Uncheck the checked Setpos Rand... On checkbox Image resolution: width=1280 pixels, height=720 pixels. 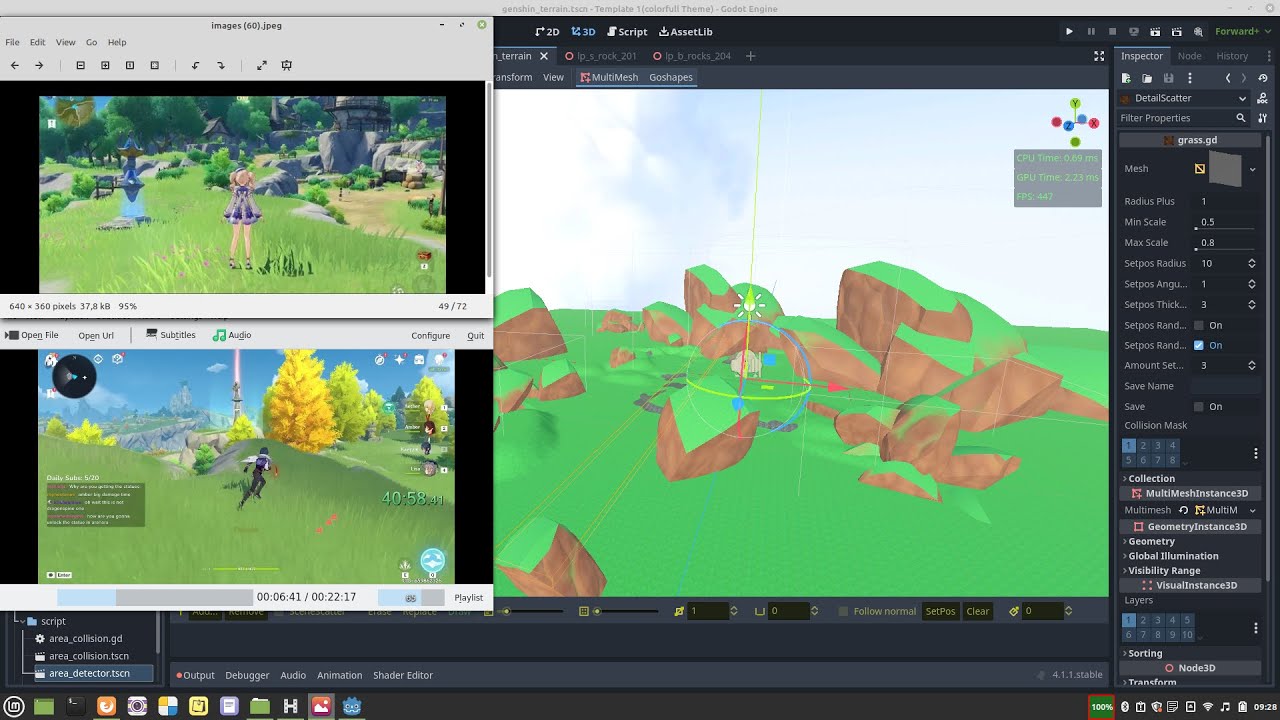pyautogui.click(x=1199, y=345)
